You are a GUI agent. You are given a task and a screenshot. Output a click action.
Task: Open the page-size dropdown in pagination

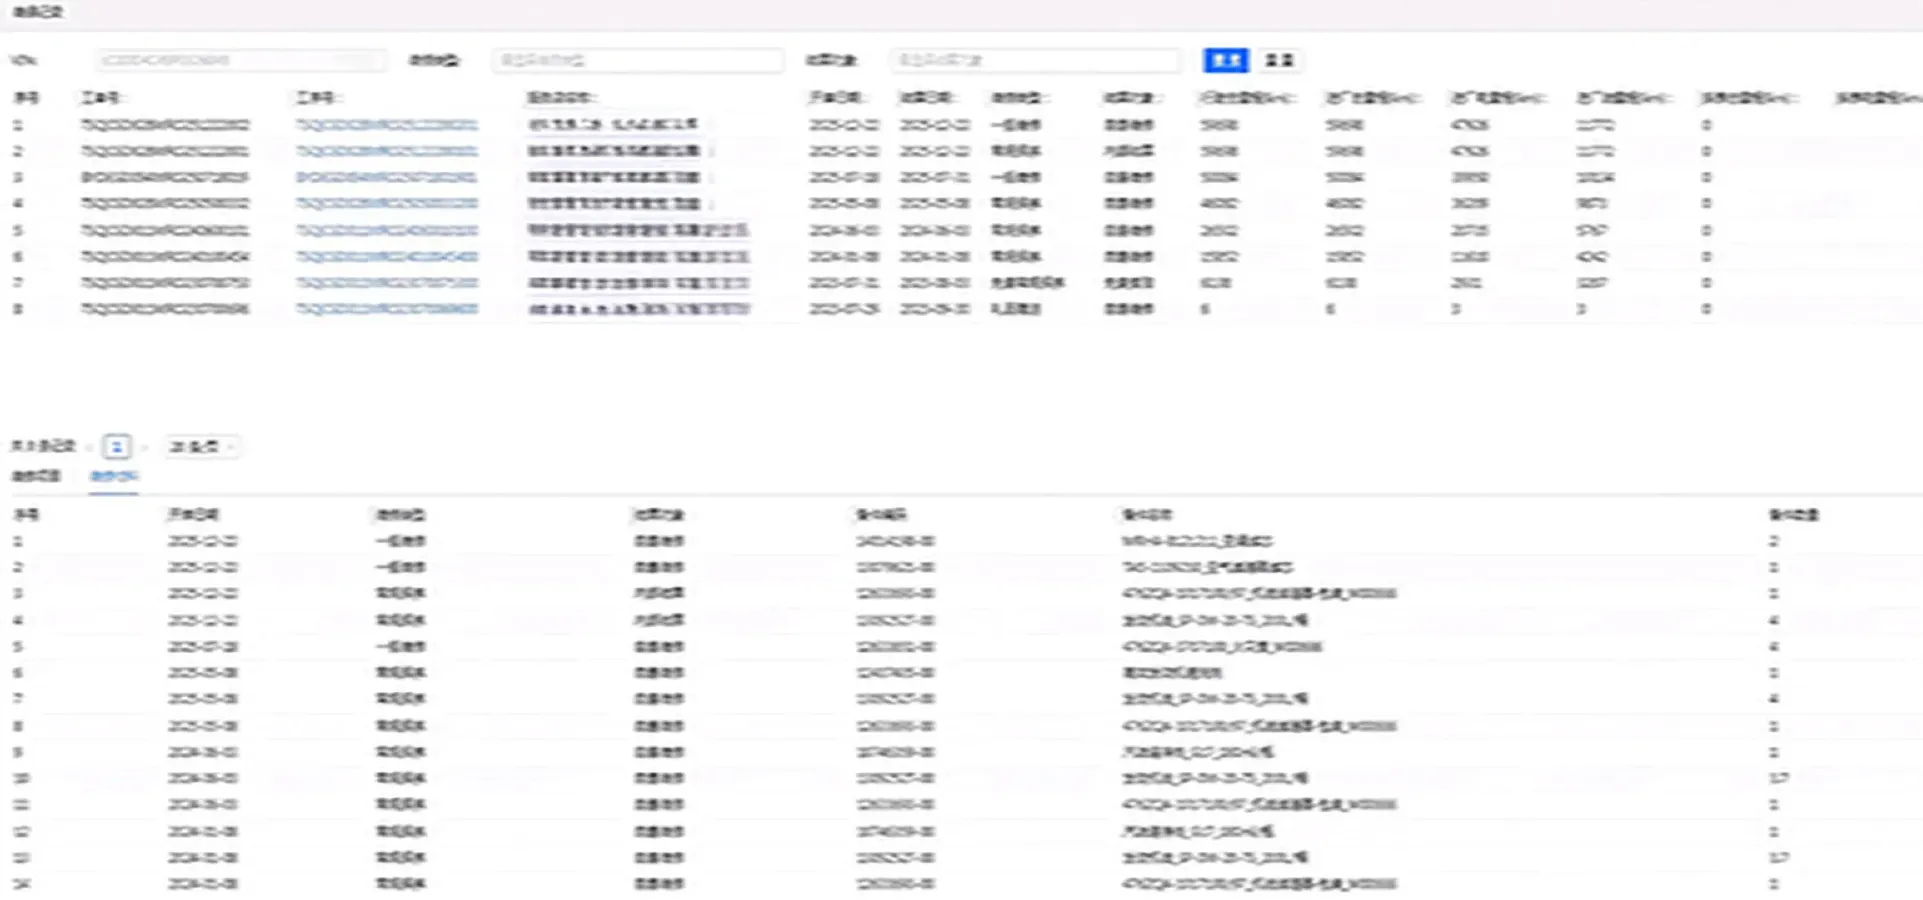click(201, 446)
